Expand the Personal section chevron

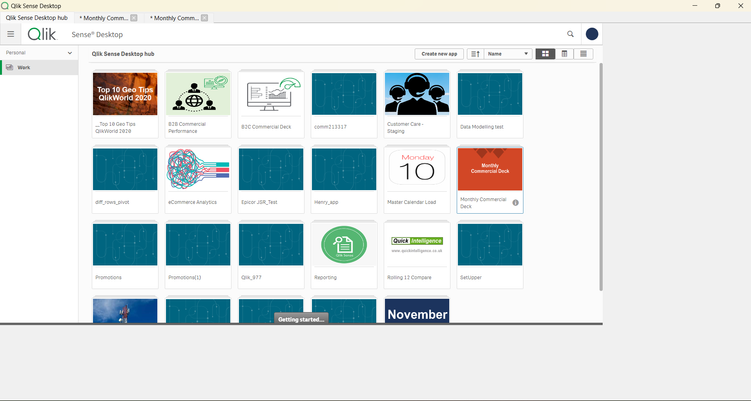point(70,53)
